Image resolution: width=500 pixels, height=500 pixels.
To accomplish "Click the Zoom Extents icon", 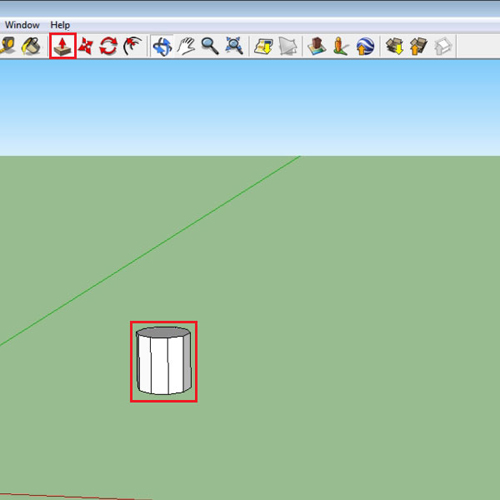I will (234, 46).
